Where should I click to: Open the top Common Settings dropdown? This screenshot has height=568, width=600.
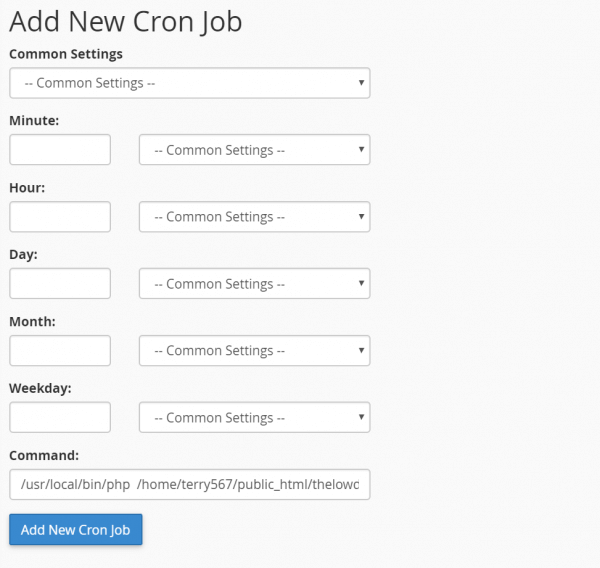coord(189,83)
